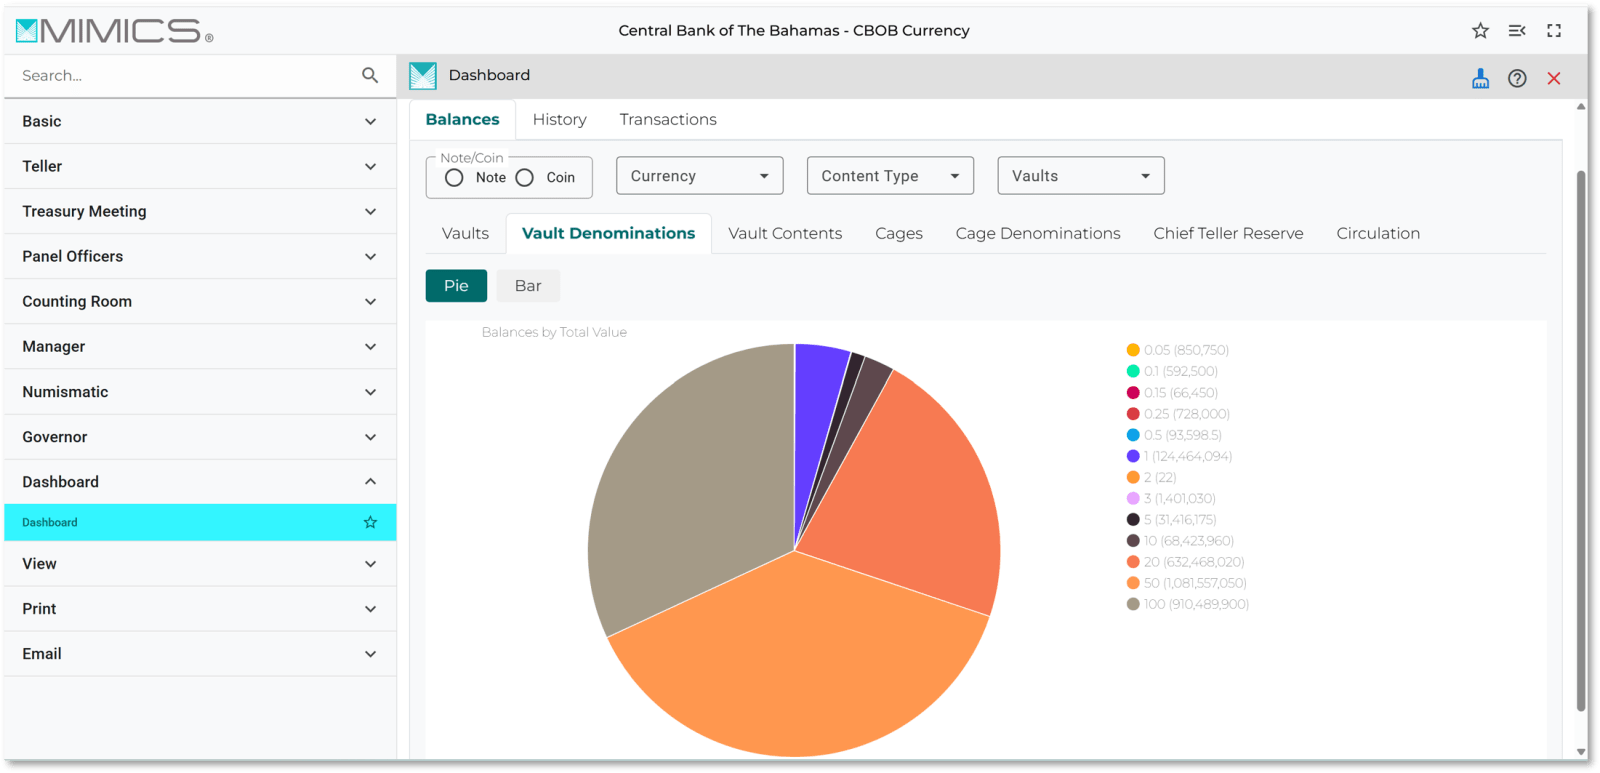Toggle fullscreen mode icon
Screen dimensions: 1600x773
coord(1554,31)
